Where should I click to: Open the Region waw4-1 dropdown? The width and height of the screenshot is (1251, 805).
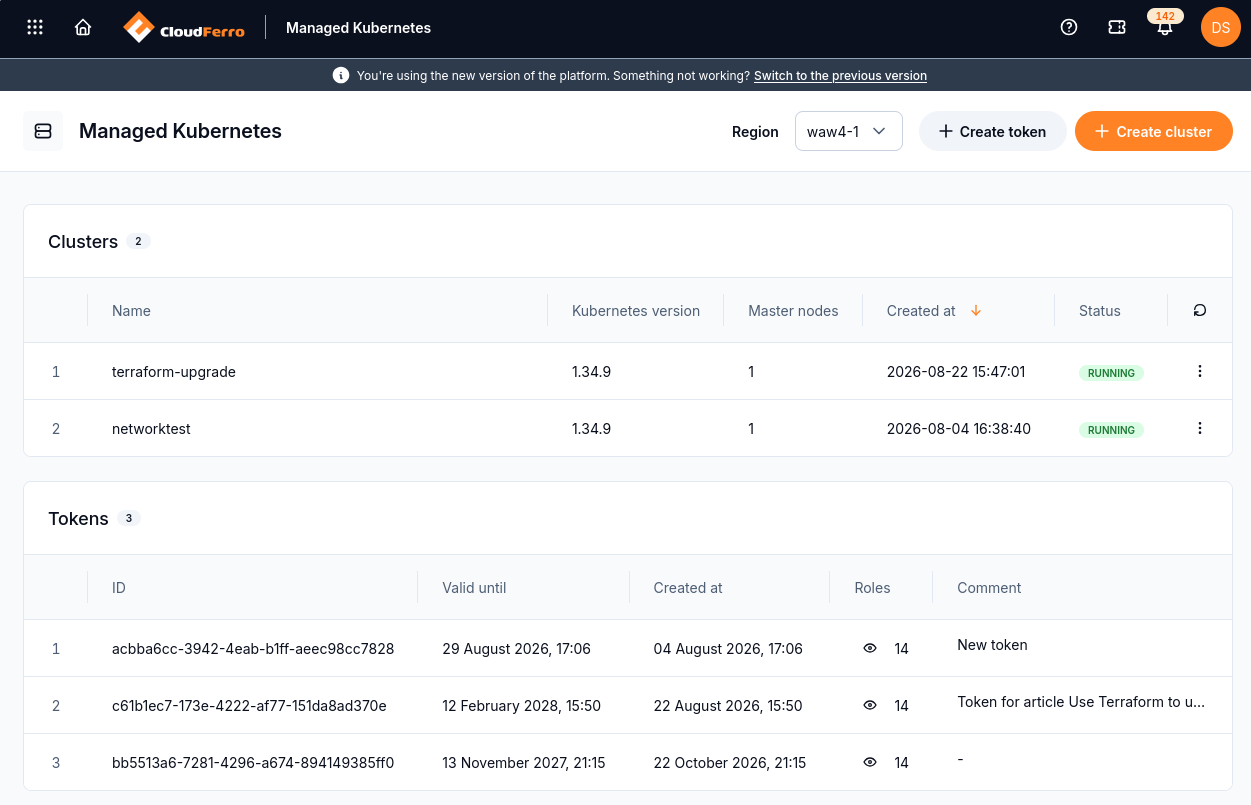pyautogui.click(x=849, y=131)
